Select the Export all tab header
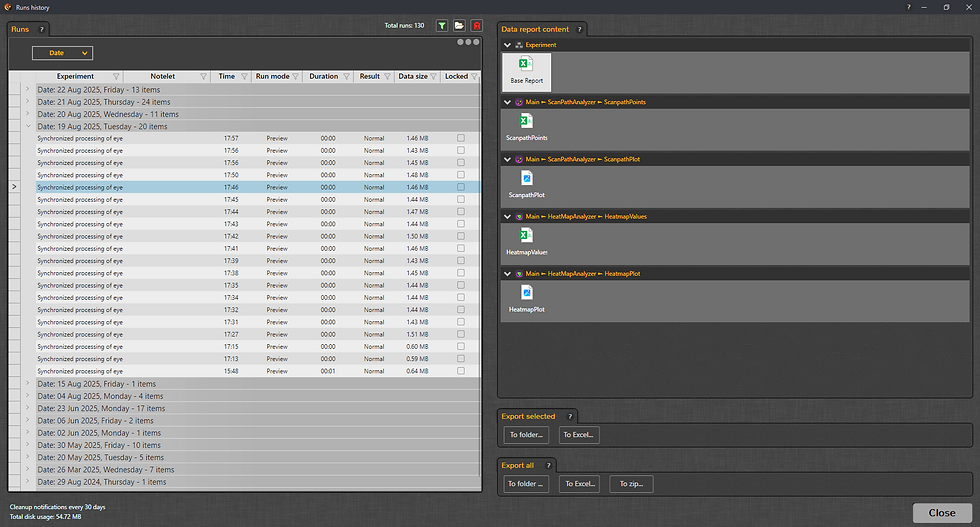This screenshot has height=527, width=980. [518, 465]
